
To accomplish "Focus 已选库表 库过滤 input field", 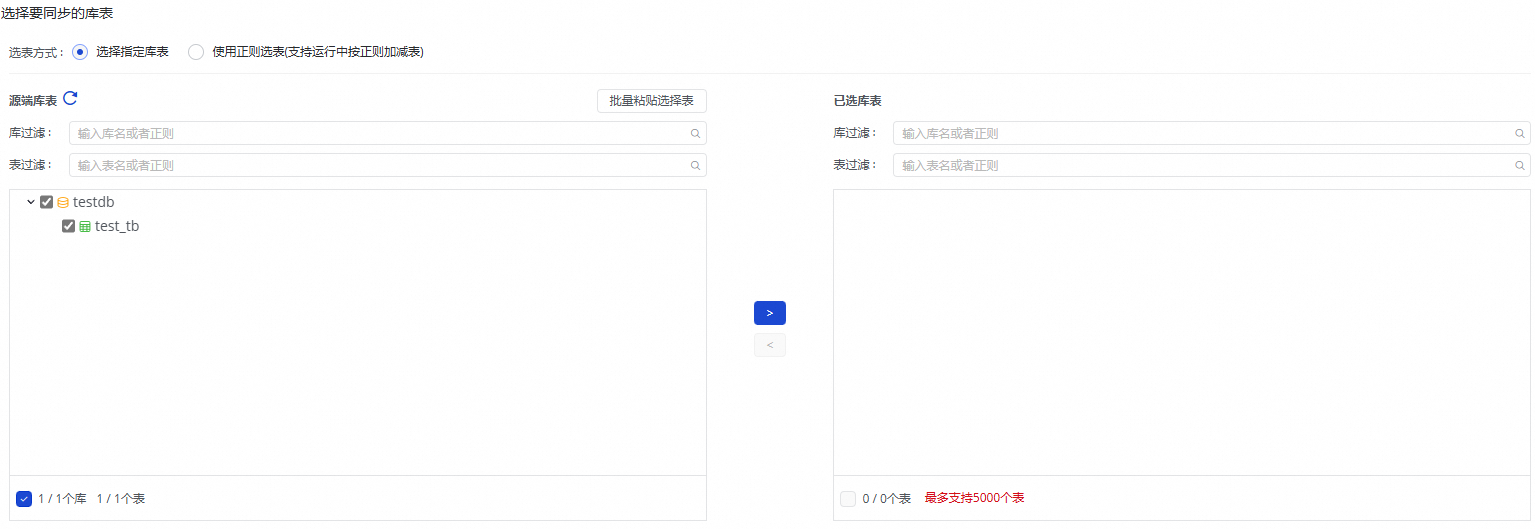I will point(1212,133).
